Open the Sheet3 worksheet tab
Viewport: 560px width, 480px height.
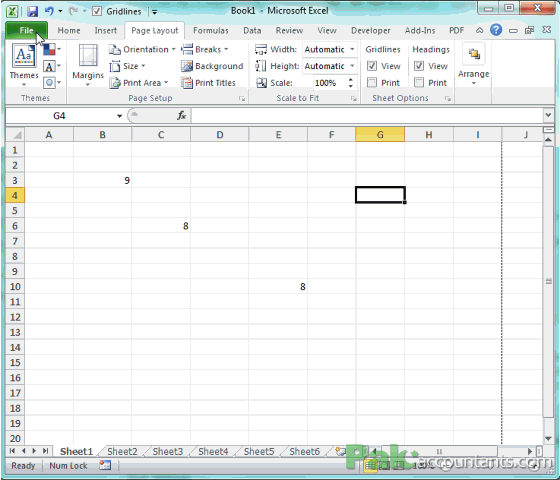(168, 451)
